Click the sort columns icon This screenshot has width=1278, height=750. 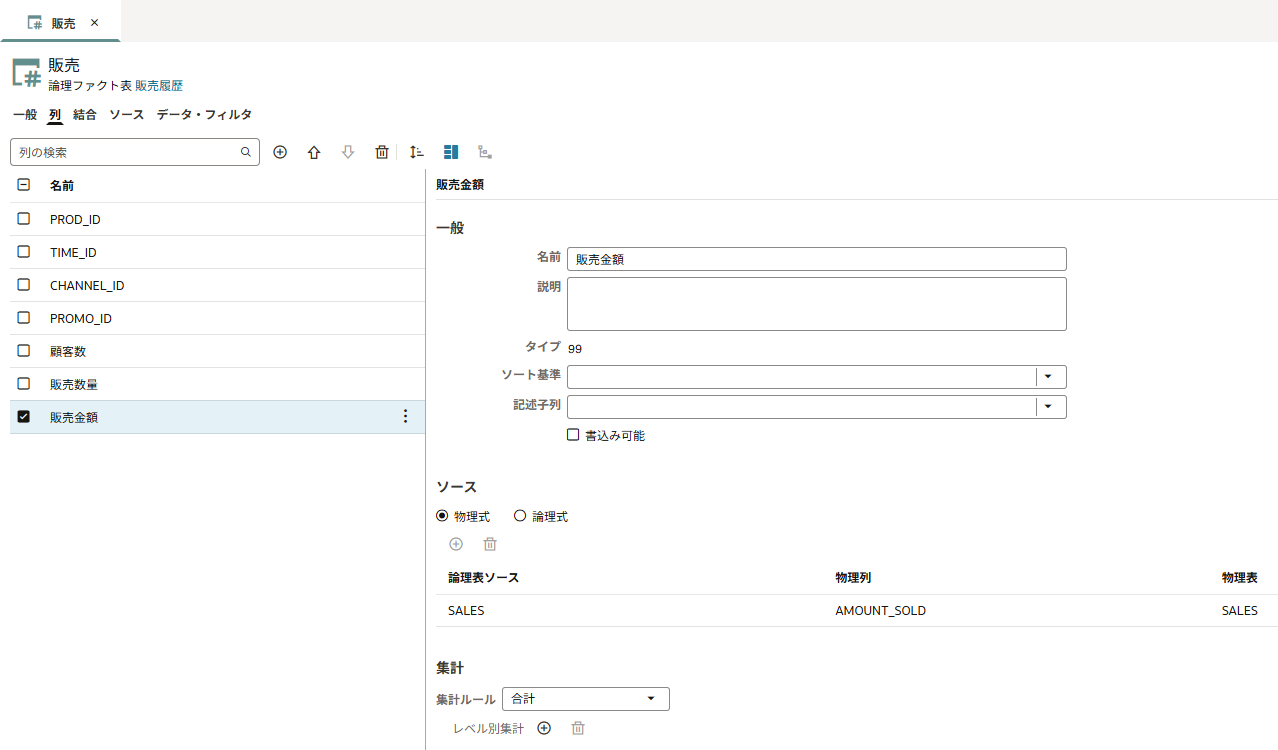(417, 152)
